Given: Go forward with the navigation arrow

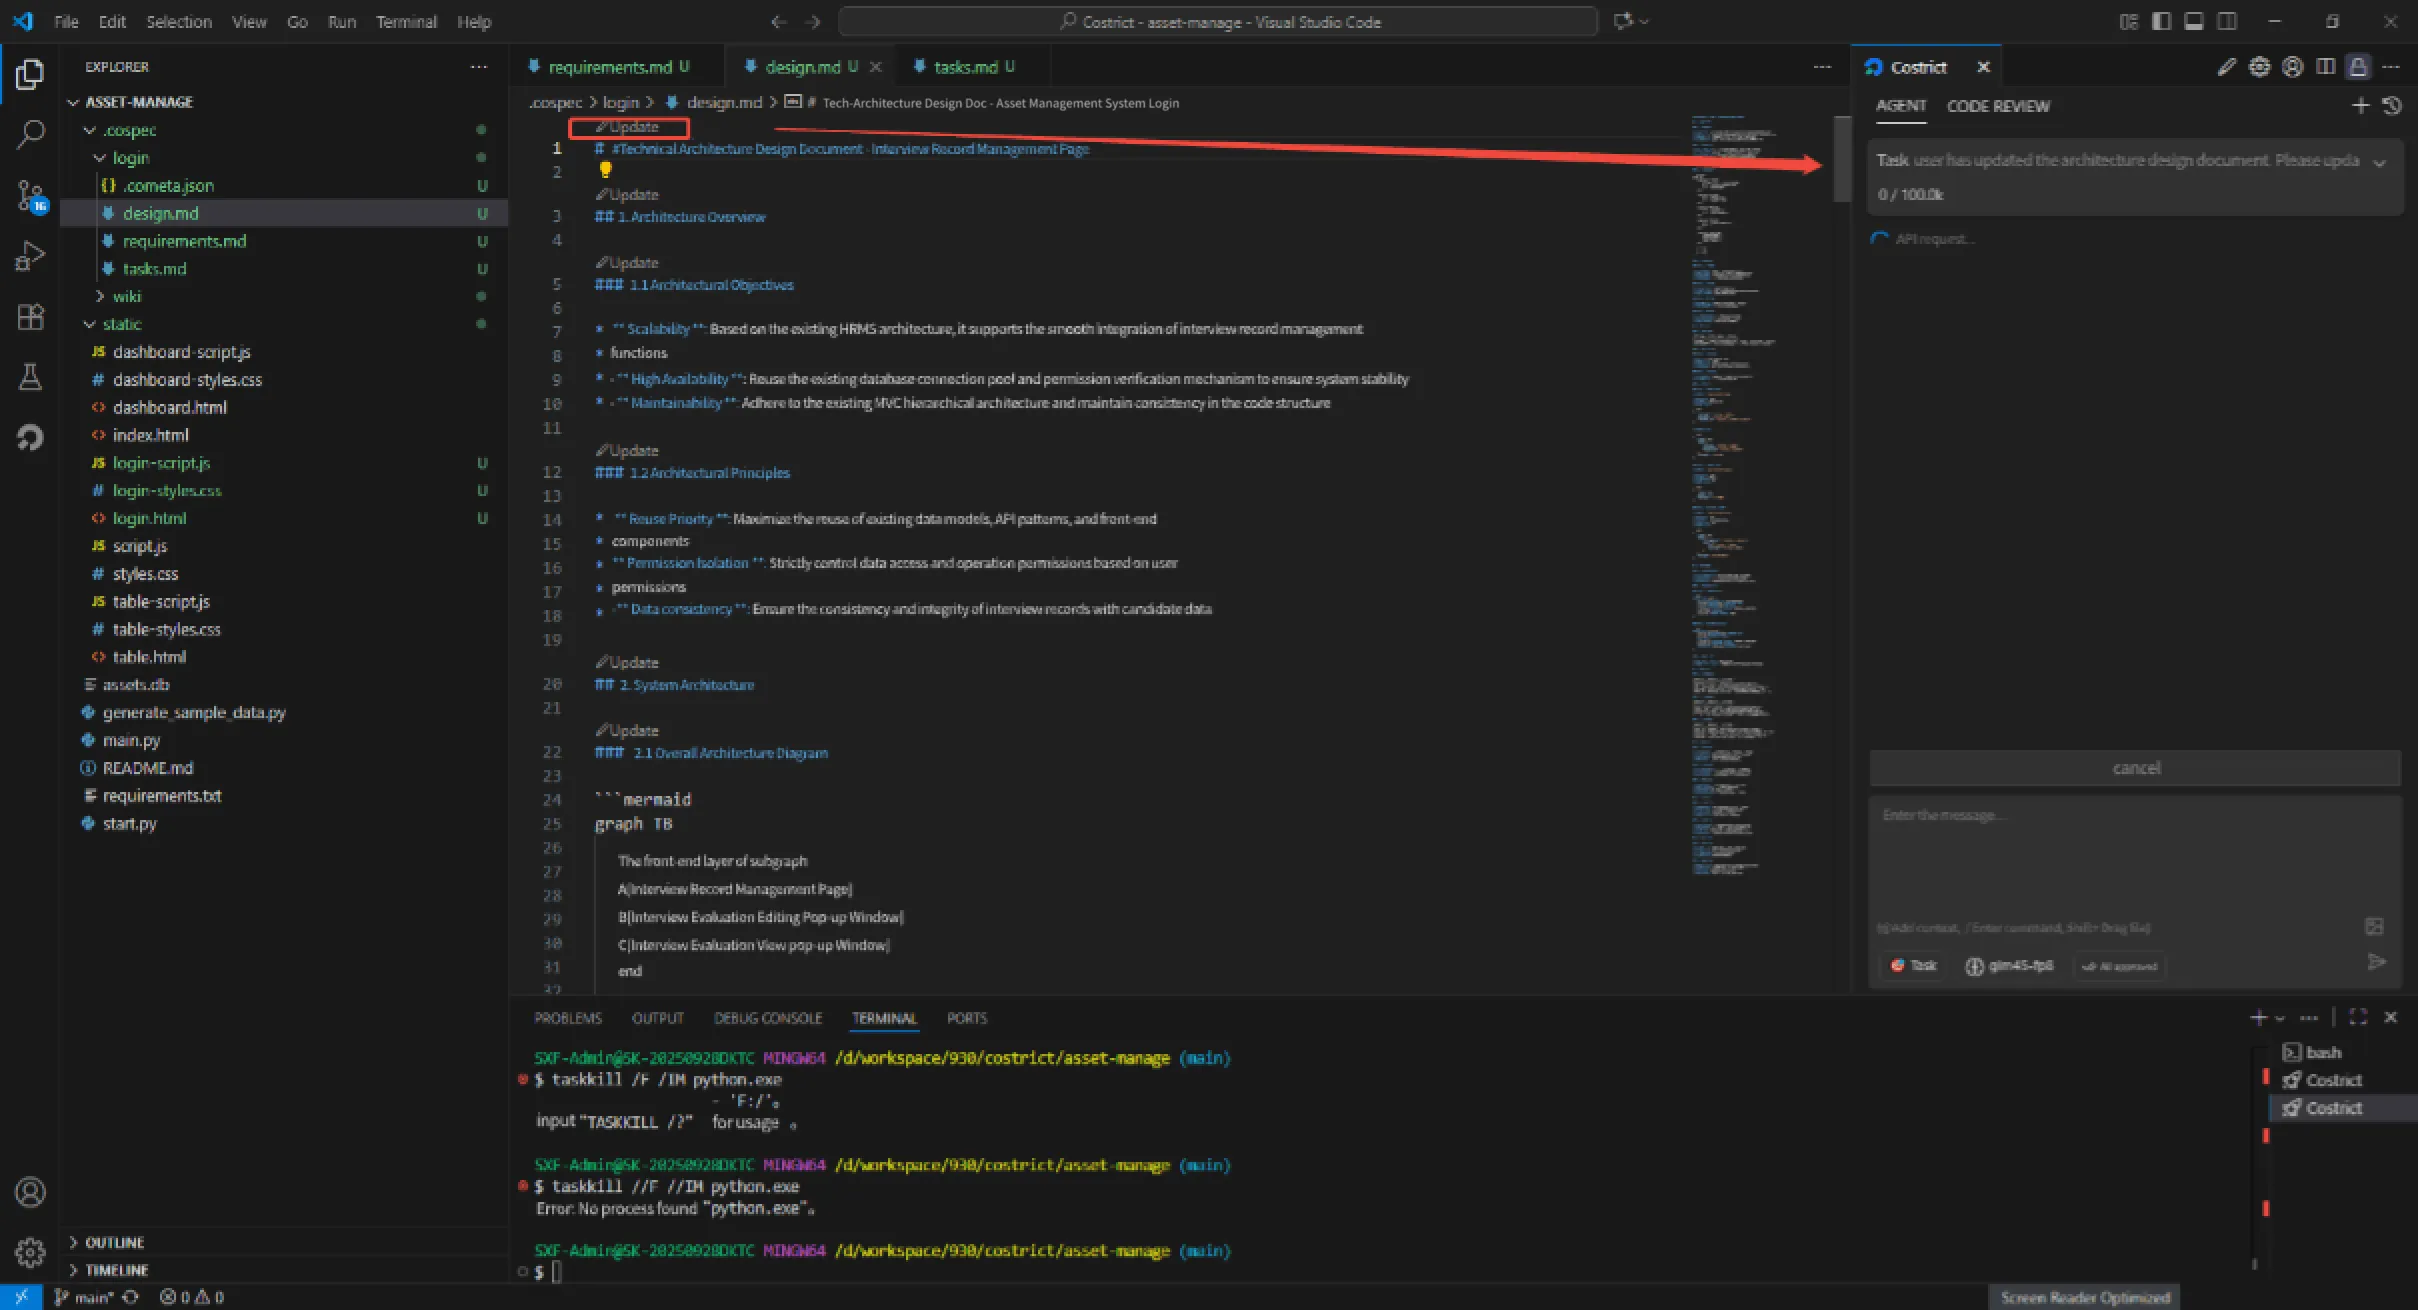Looking at the screenshot, I should click(813, 21).
